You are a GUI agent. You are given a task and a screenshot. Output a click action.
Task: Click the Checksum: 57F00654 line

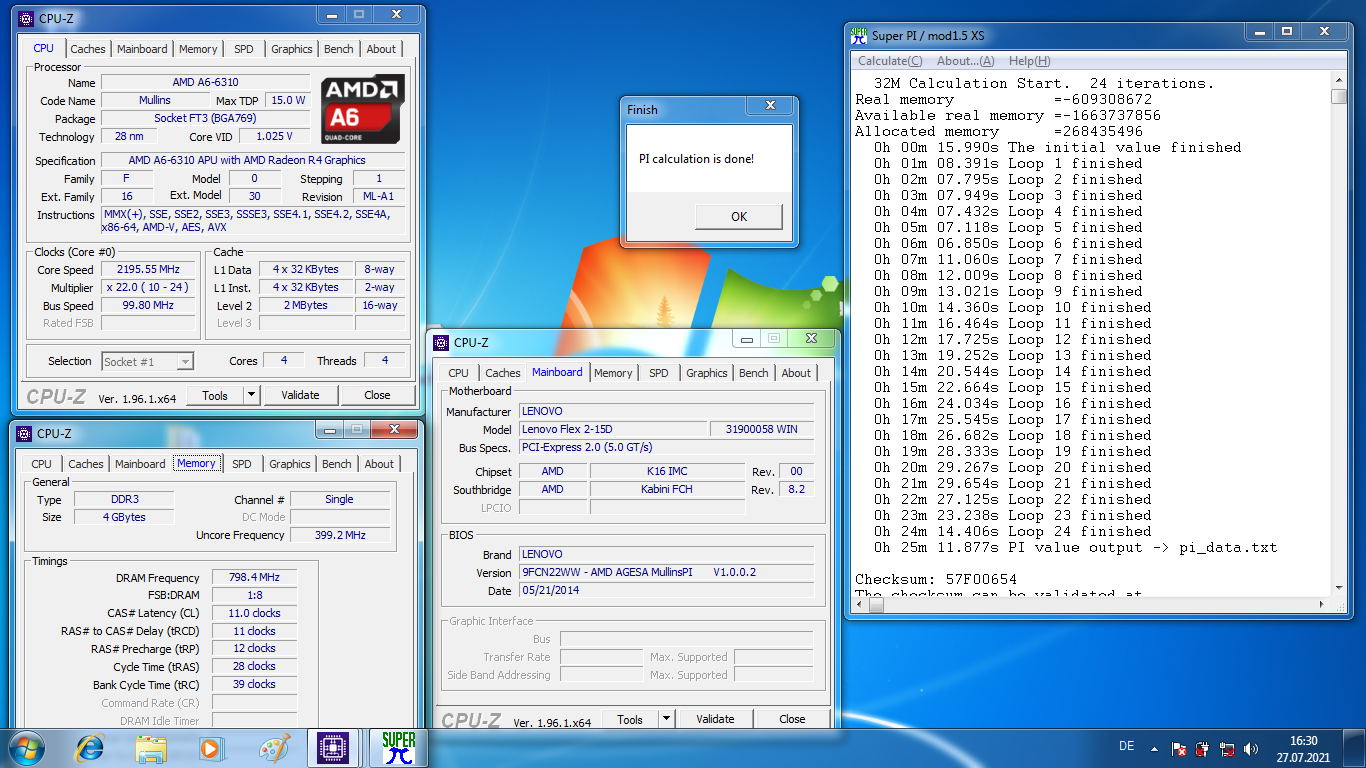[936, 579]
